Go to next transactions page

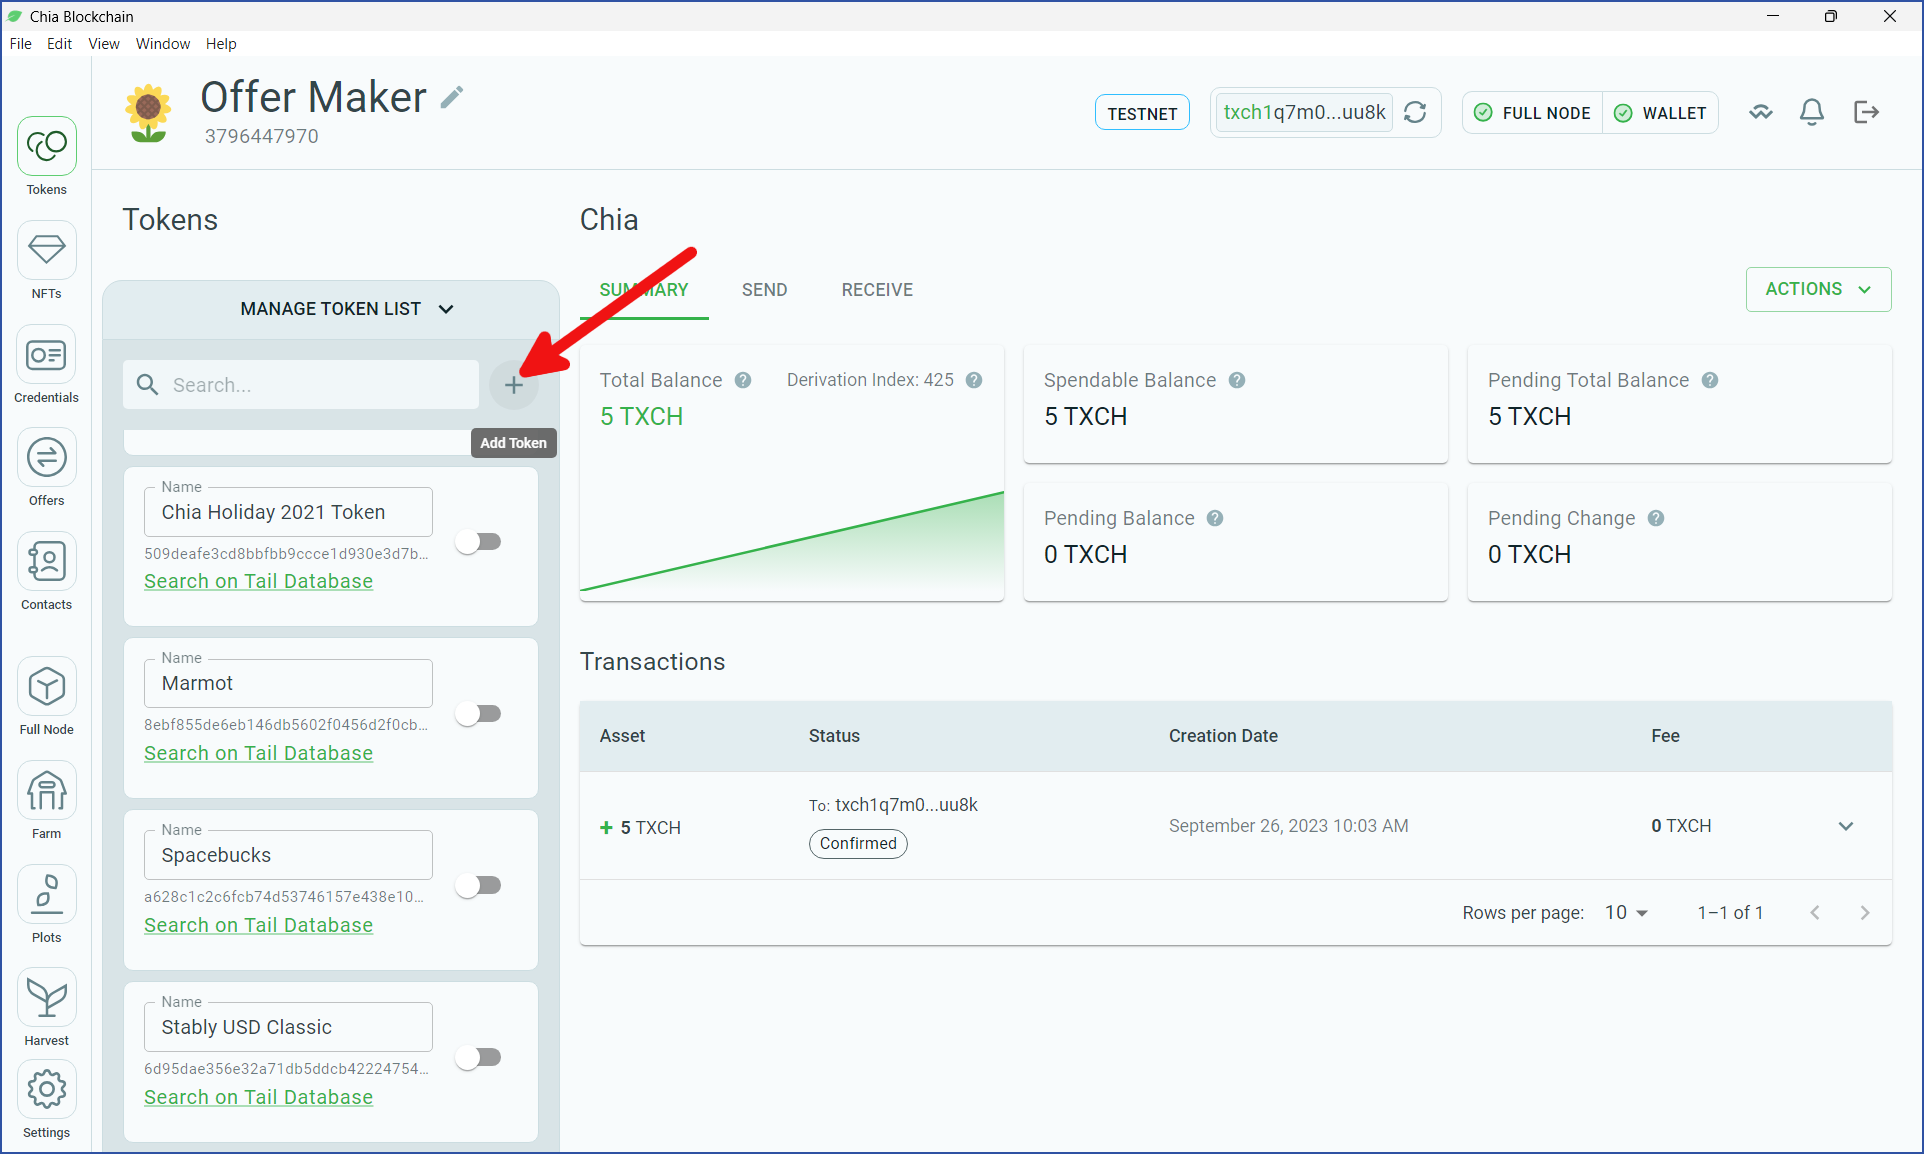tap(1865, 913)
